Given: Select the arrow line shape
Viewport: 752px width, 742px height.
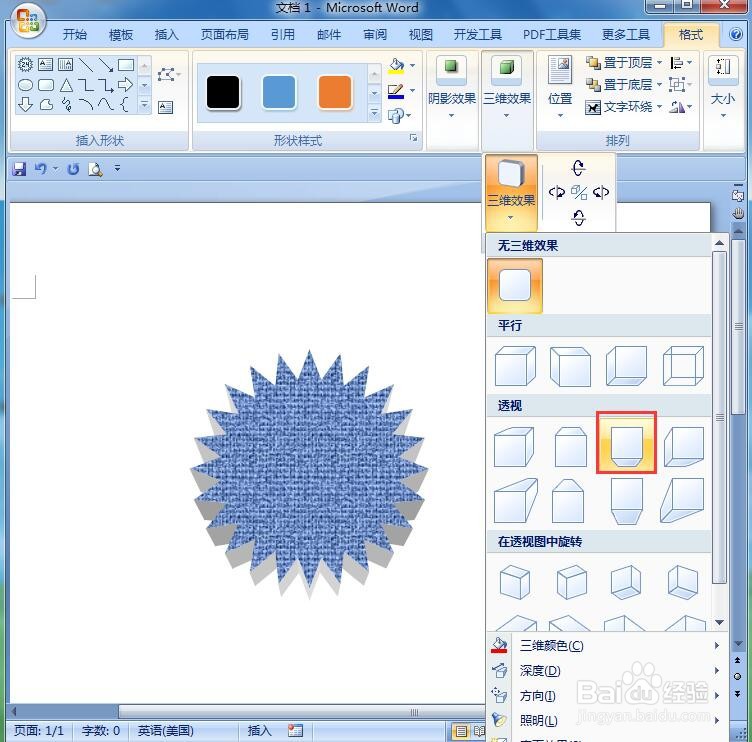Looking at the screenshot, I should click(x=106, y=64).
